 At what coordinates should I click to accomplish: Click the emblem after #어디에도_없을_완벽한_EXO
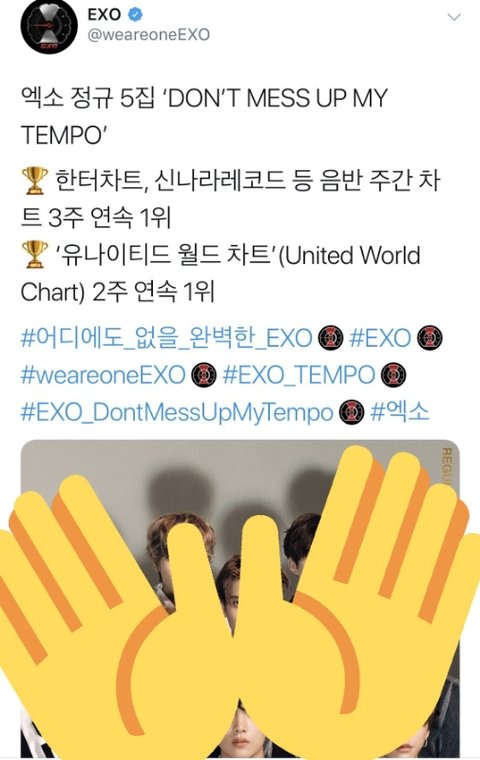[331, 338]
